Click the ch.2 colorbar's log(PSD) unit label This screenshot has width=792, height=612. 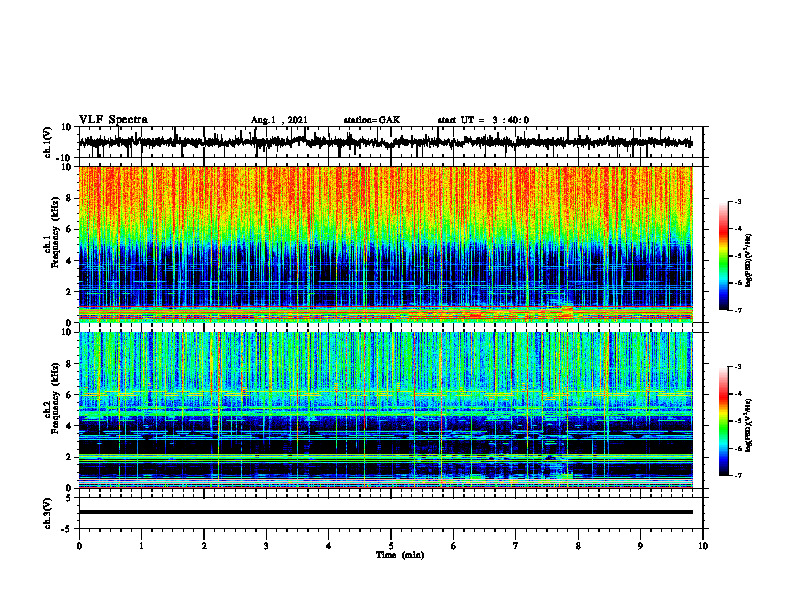pos(748,426)
